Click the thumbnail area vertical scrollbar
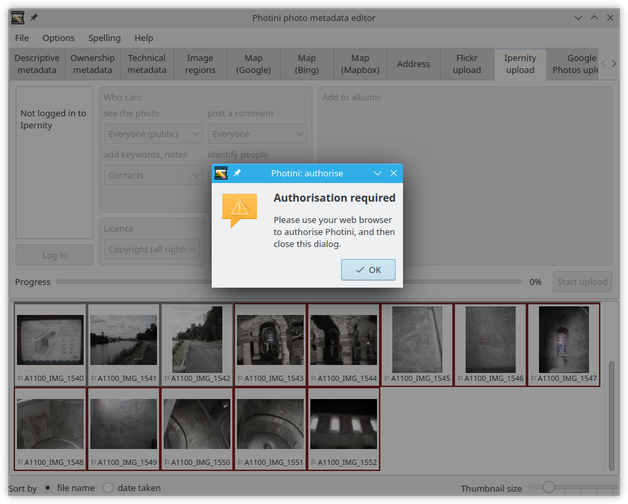The width and height of the screenshot is (628, 504). 611,415
